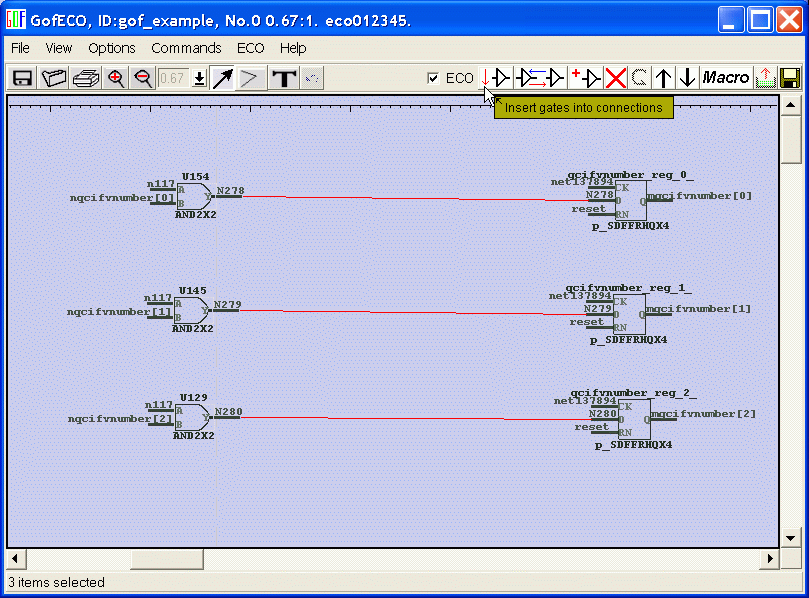The image size is (809, 598).
Task: Click the zoom level download arrow button
Action: (199, 78)
